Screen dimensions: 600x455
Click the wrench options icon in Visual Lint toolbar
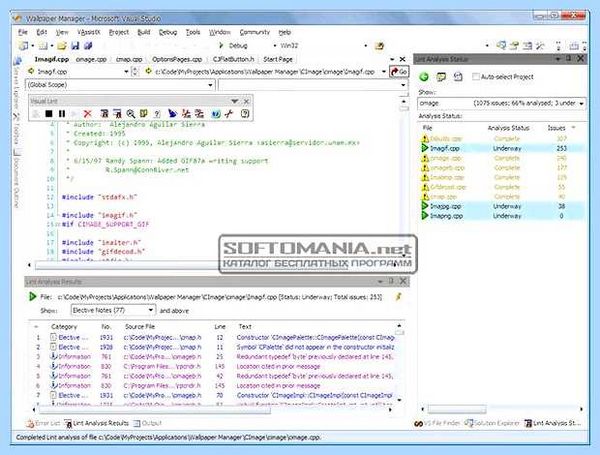pyautogui.click(x=229, y=114)
